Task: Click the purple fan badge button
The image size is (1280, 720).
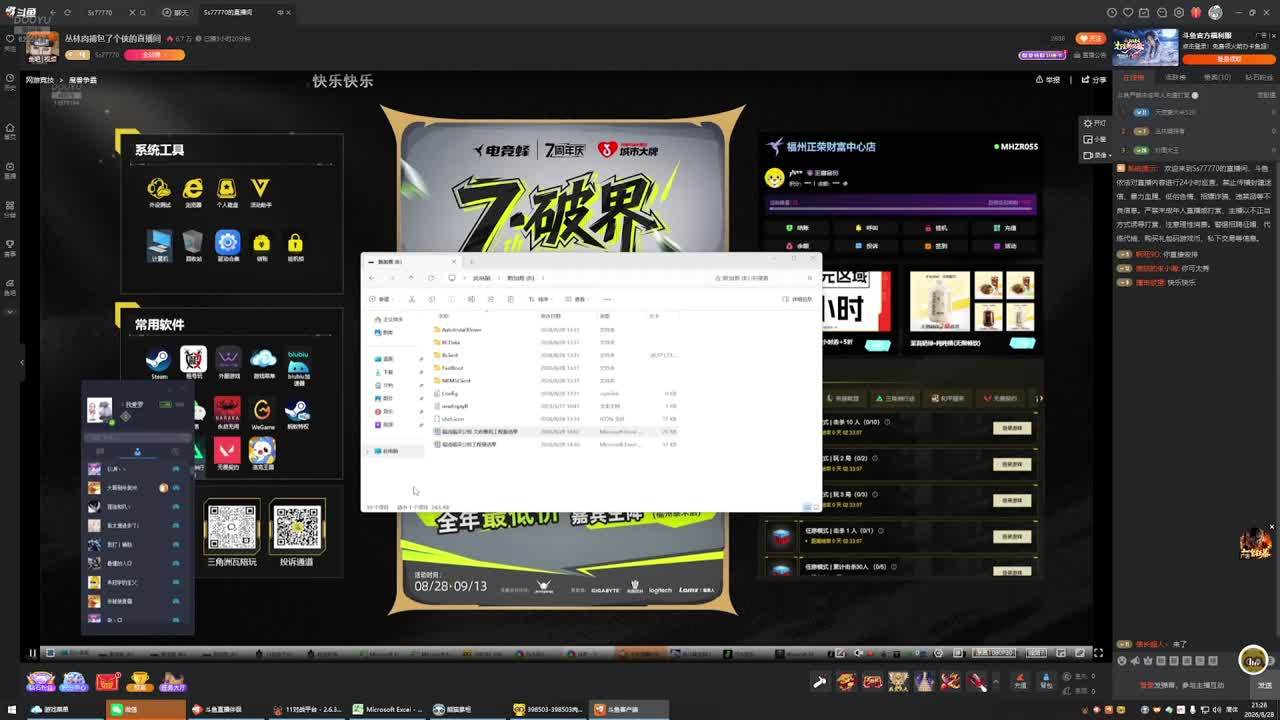Action: click(1042, 55)
